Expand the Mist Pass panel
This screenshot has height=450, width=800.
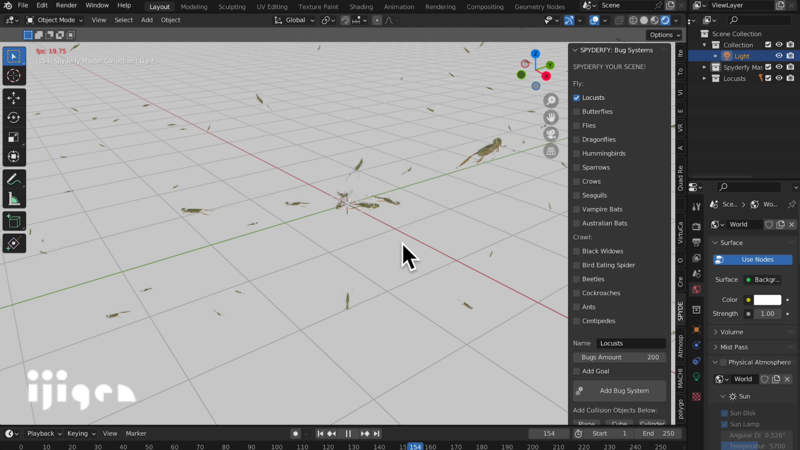tap(715, 347)
